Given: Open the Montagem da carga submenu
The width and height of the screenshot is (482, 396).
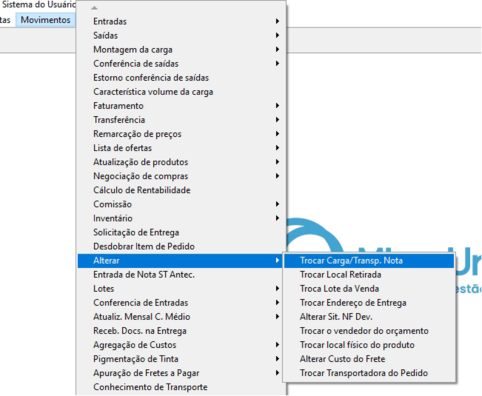Looking at the screenshot, I should (182, 49).
